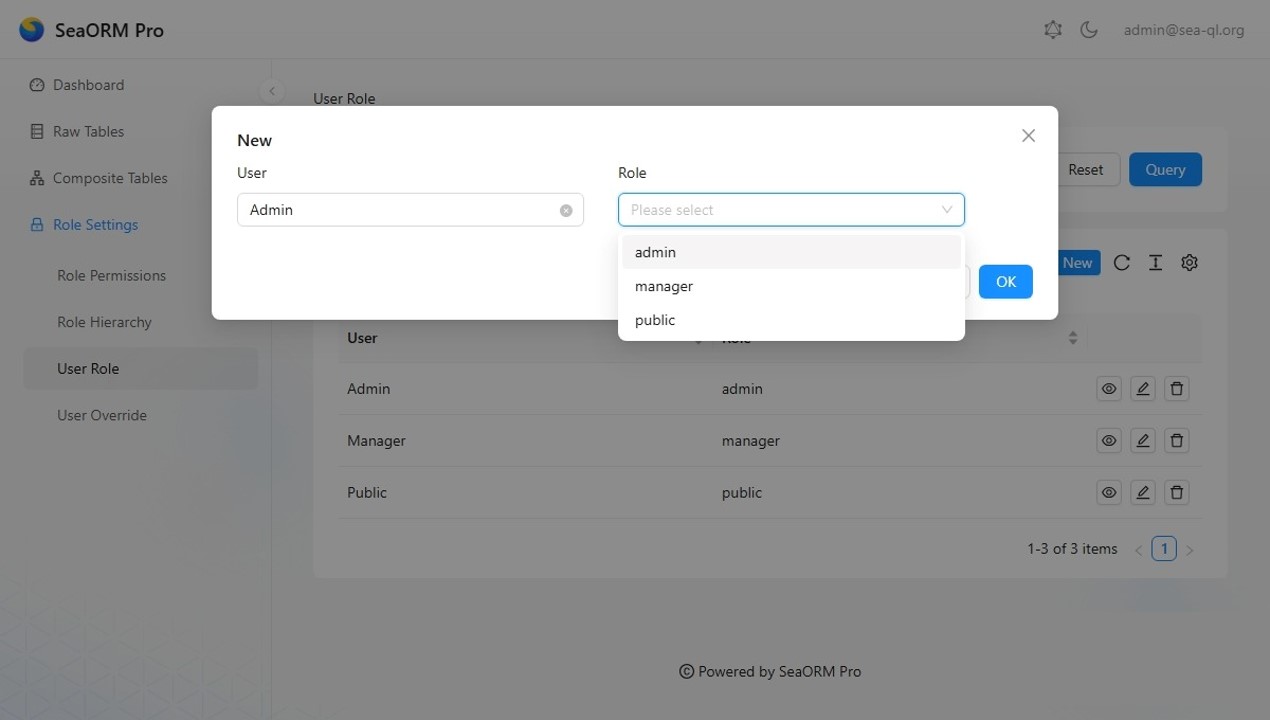Sort by the Role column sorter
Image resolution: width=1270 pixels, height=720 pixels.
coord(1073,338)
